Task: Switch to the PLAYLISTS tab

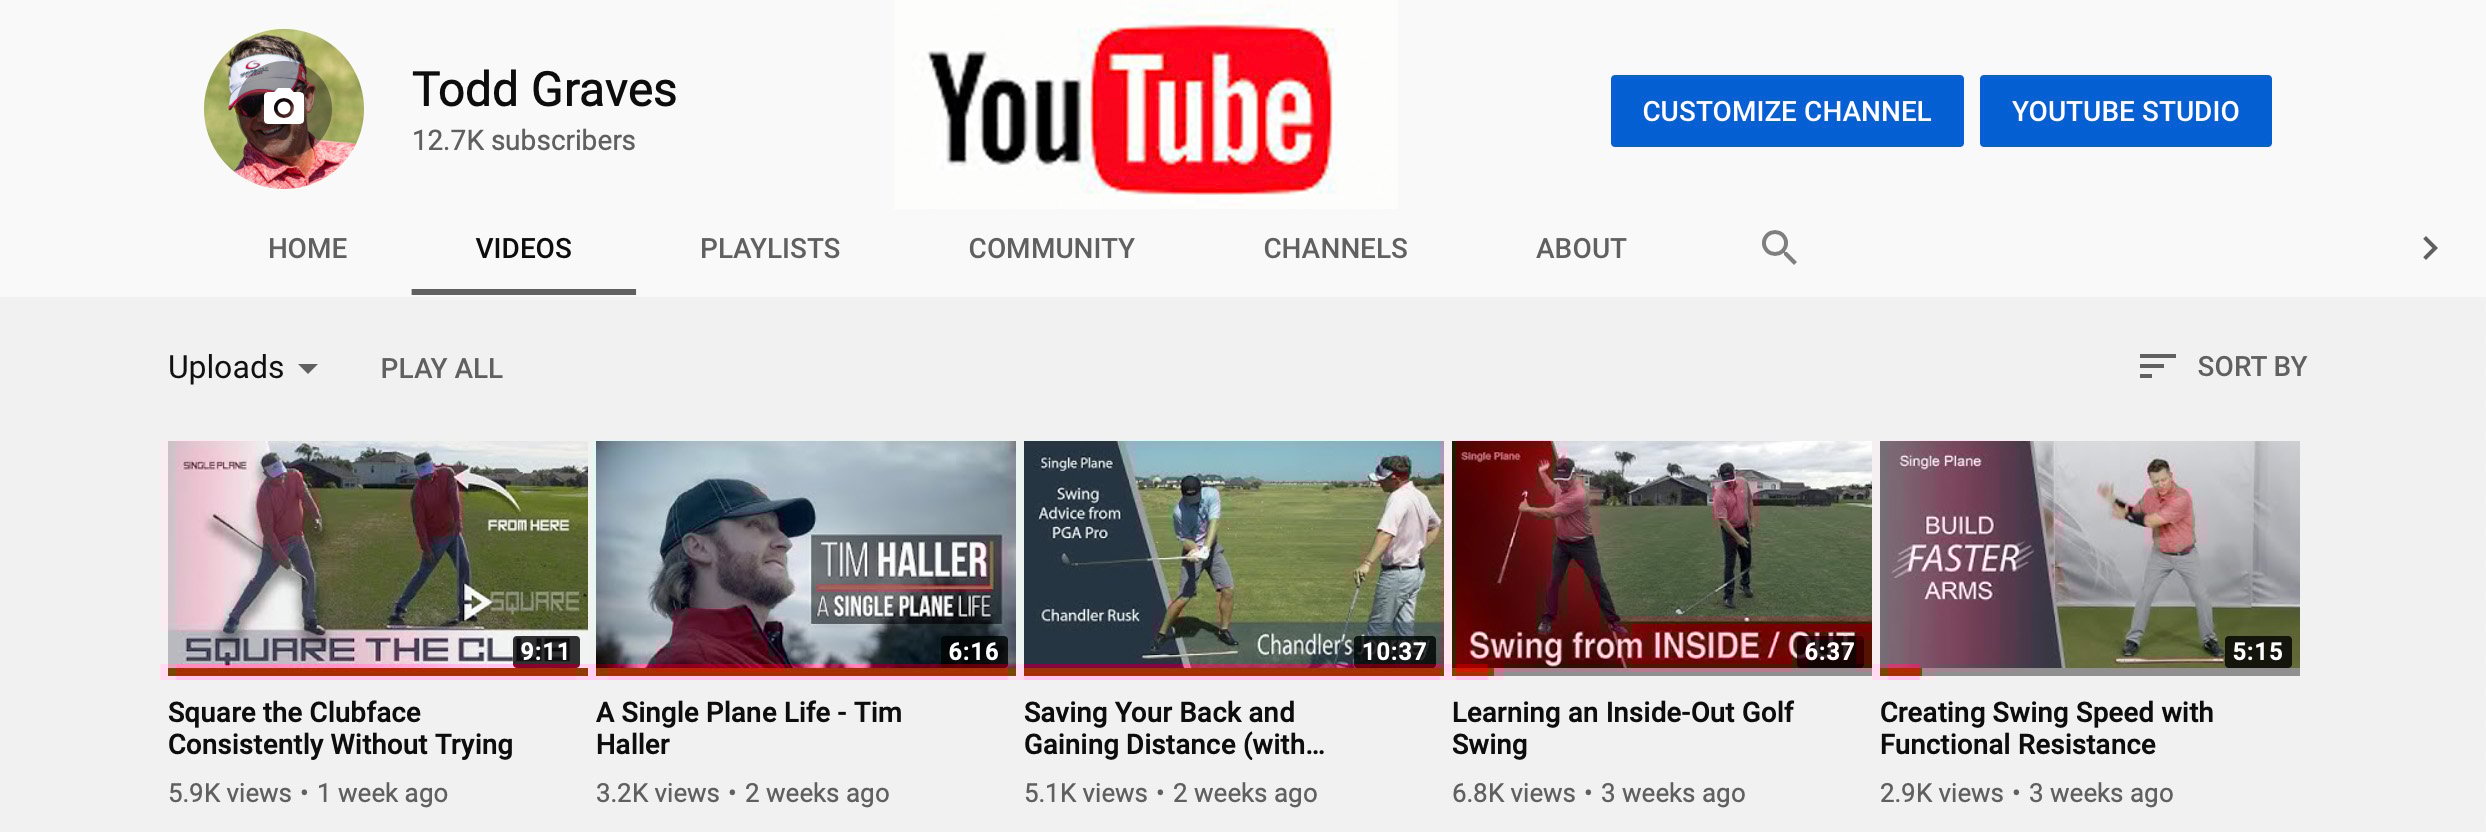Action: [x=770, y=248]
